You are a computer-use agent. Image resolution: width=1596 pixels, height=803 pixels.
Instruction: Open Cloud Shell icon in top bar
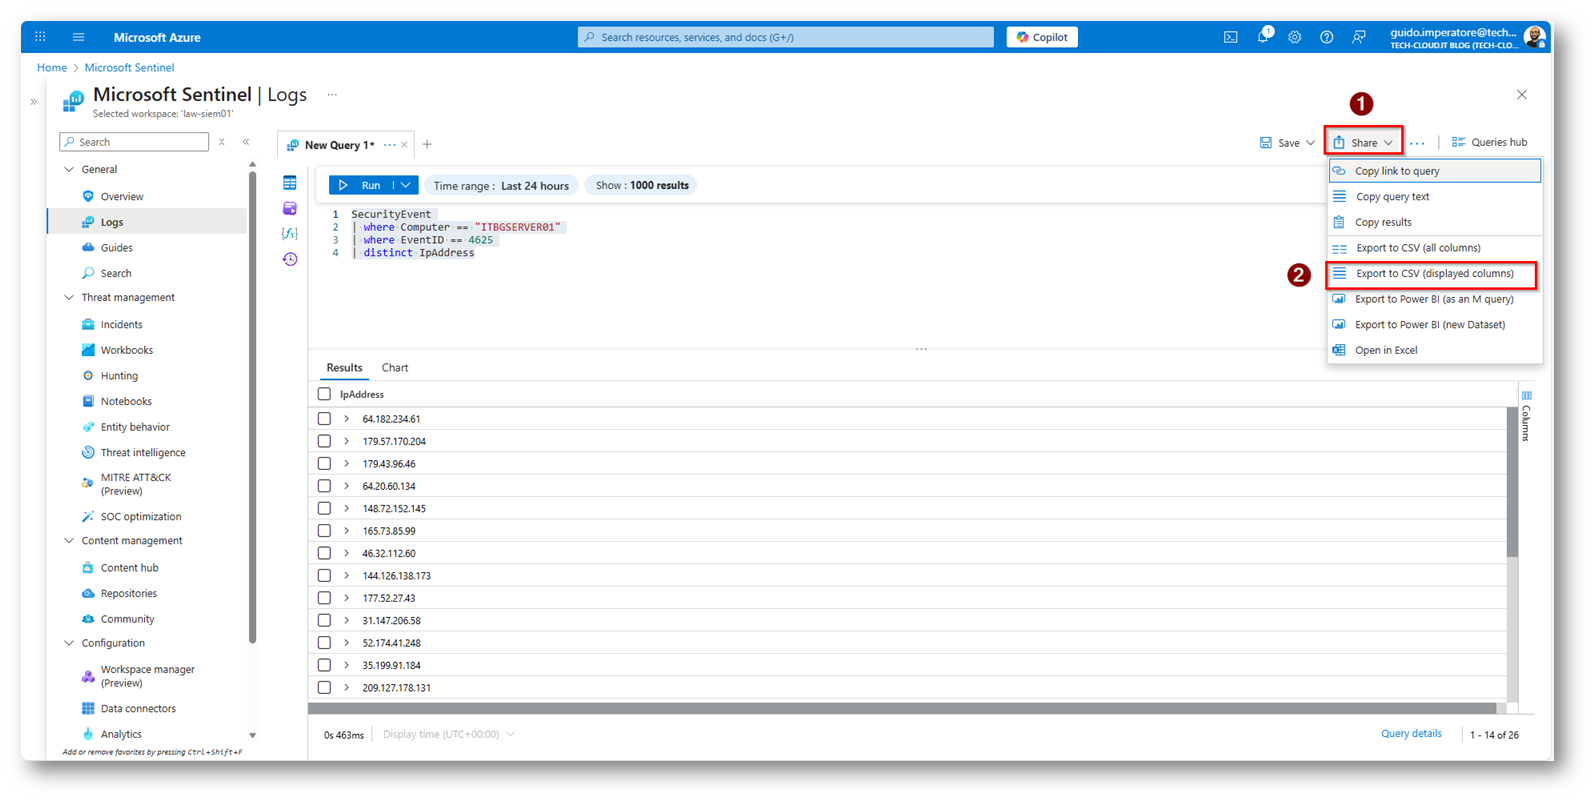pos(1230,37)
